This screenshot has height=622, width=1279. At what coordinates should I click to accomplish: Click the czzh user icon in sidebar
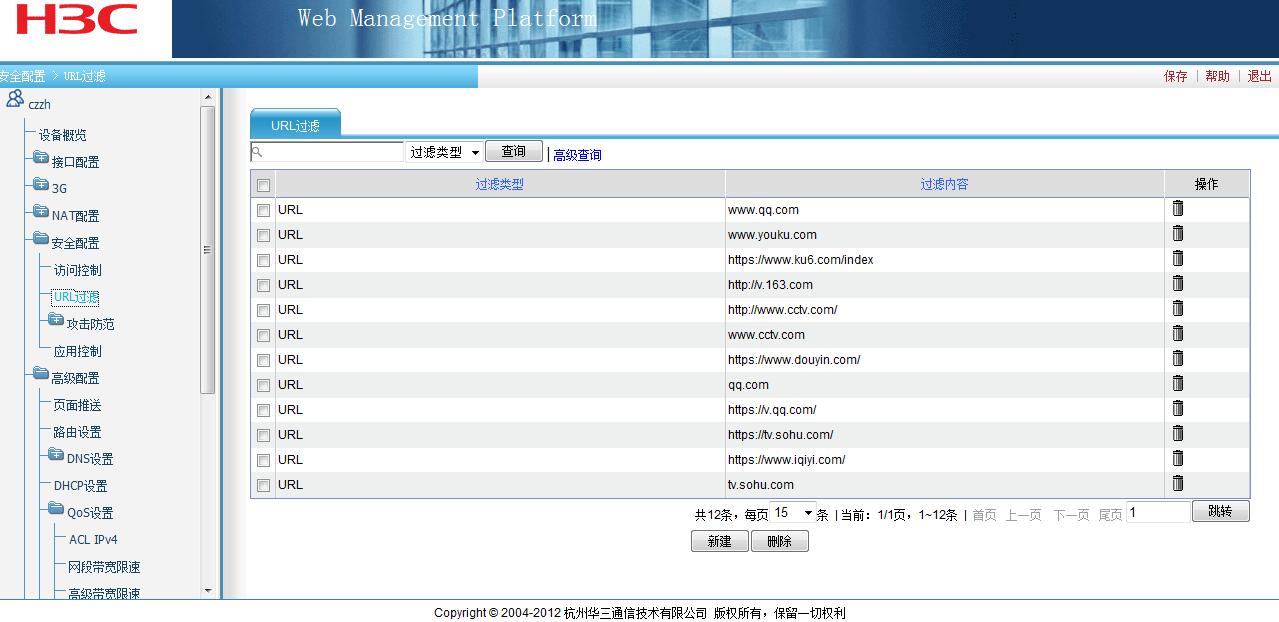pos(15,99)
